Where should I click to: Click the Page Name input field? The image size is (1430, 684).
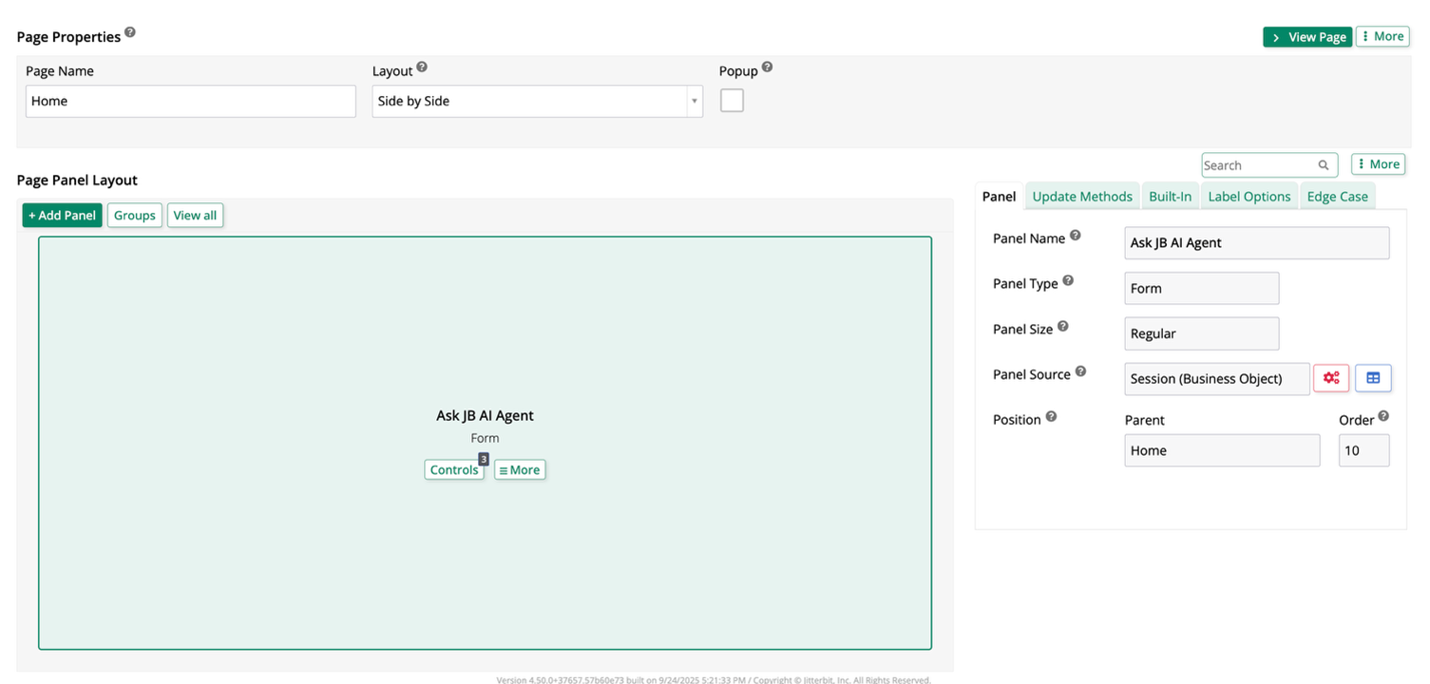pyautogui.click(x=190, y=101)
